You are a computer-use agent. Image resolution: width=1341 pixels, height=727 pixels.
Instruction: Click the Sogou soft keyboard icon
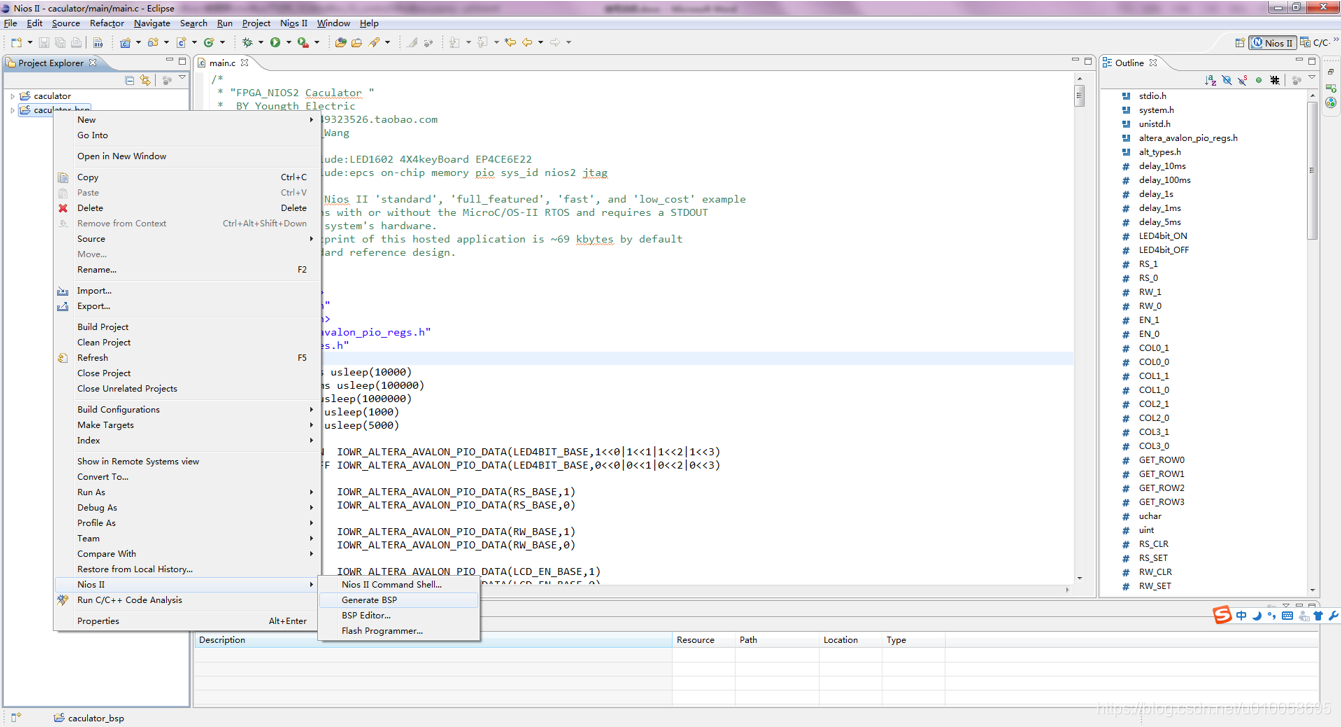[1287, 616]
